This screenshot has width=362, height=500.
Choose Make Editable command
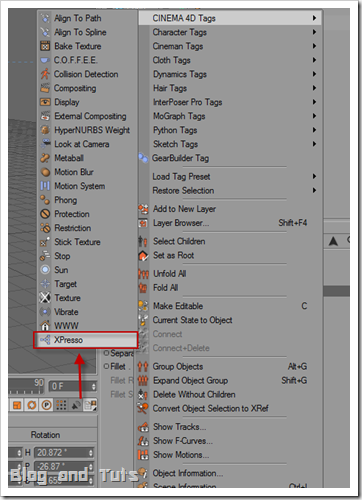click(230, 306)
